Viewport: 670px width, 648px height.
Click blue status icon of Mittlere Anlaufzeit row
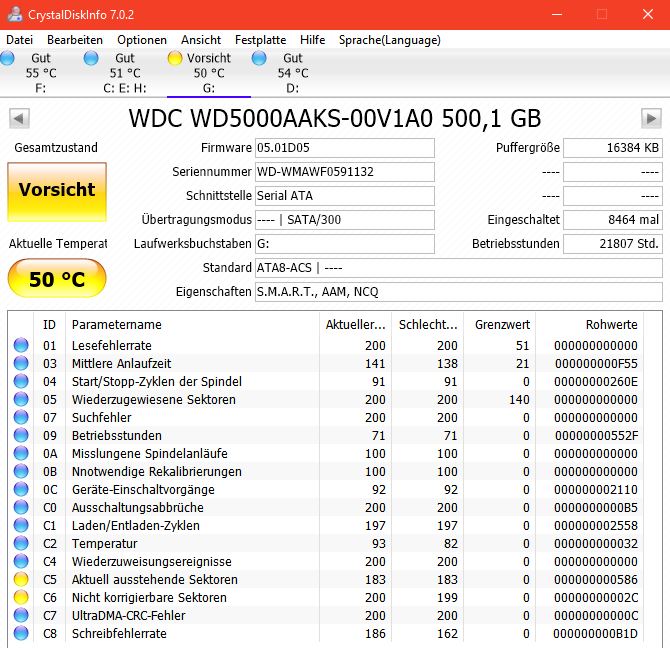21,363
